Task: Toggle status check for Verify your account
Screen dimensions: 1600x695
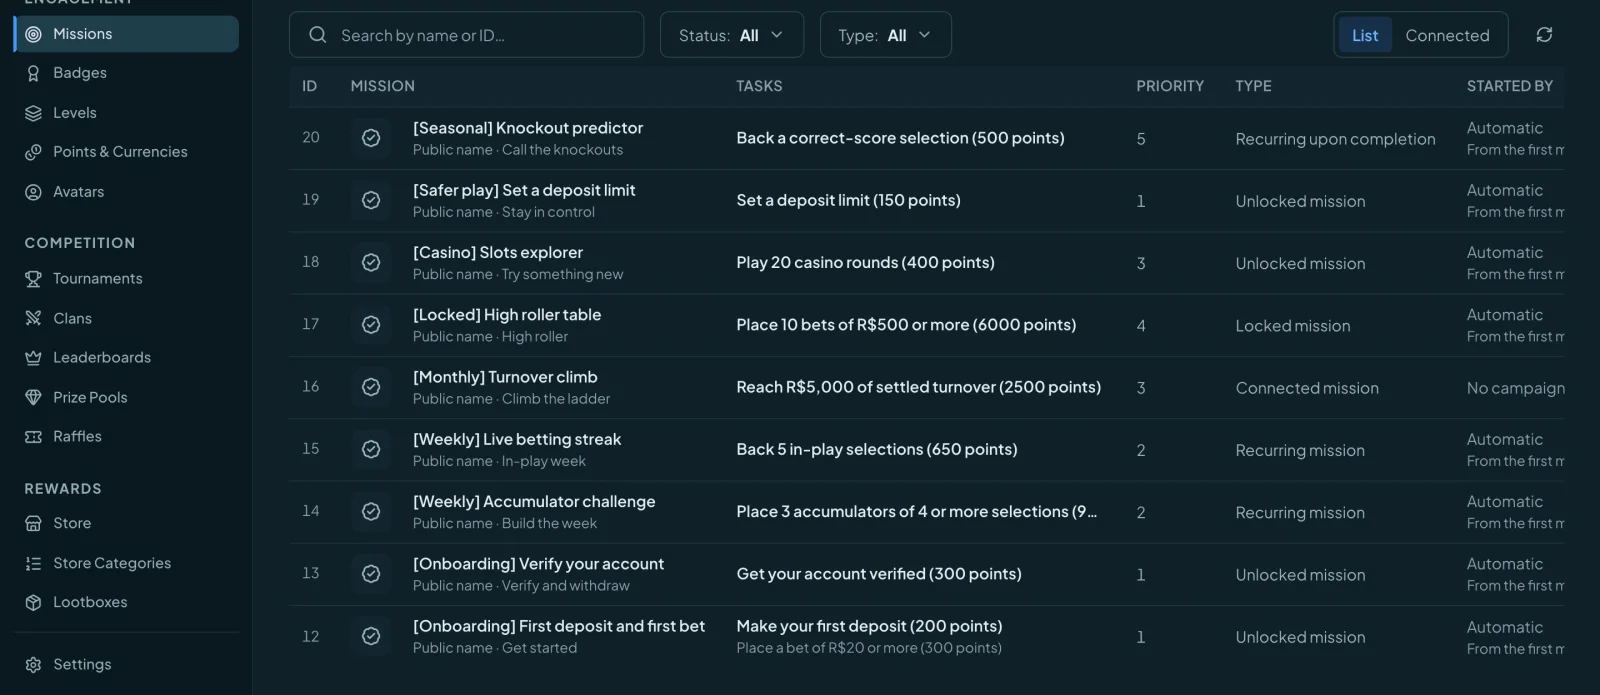Action: tap(371, 574)
